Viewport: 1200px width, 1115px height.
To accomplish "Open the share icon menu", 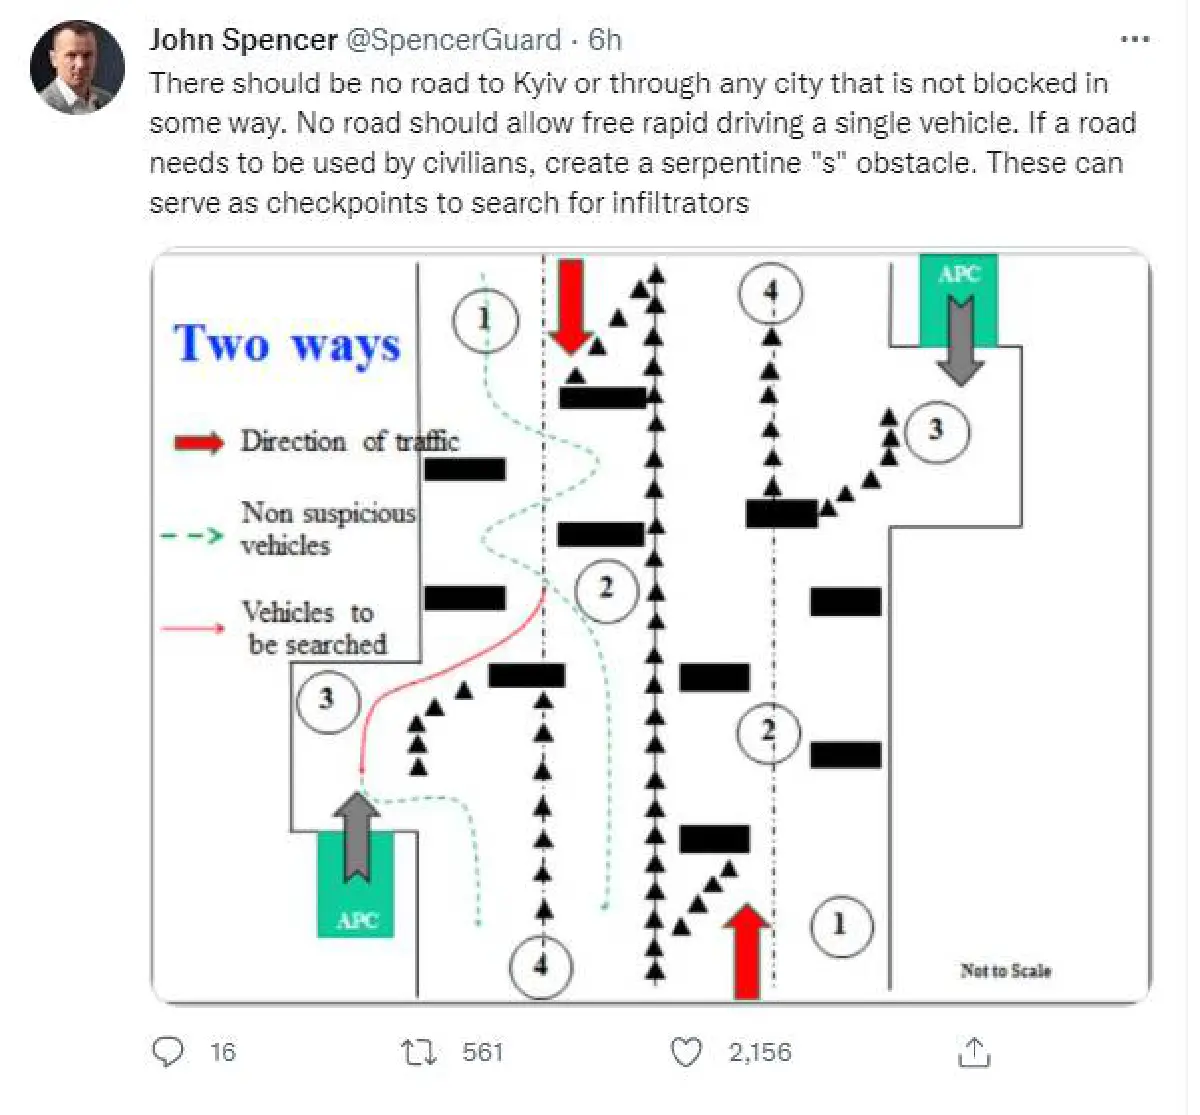I will [x=974, y=1051].
